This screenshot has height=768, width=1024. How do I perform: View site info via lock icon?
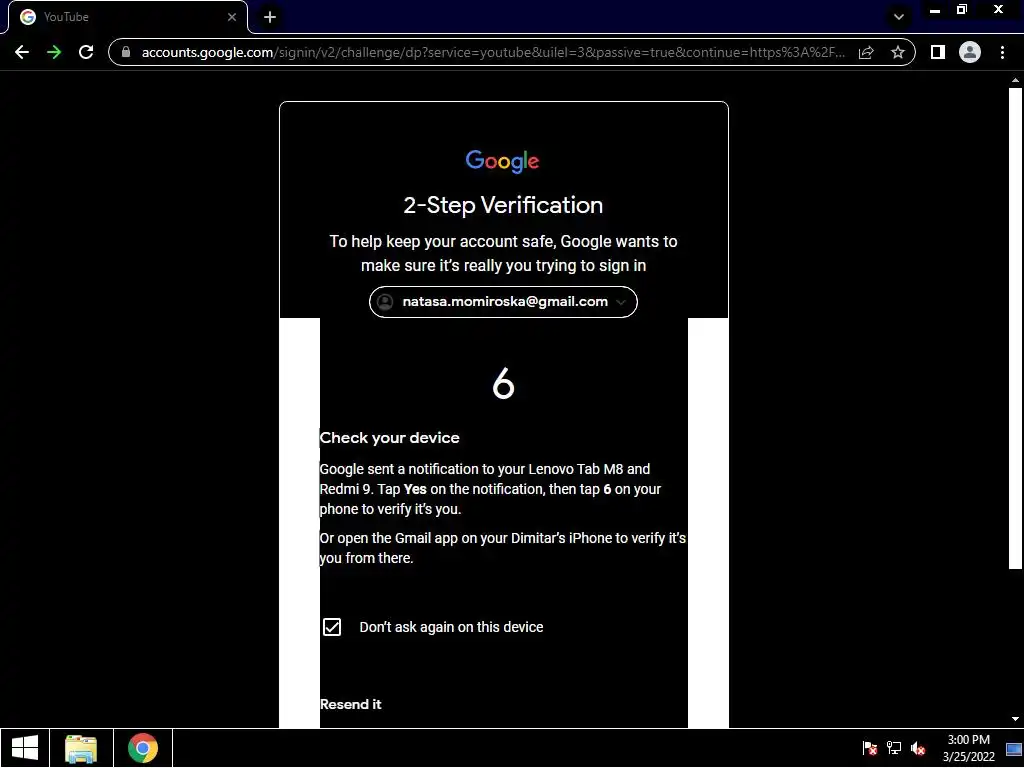tap(126, 52)
